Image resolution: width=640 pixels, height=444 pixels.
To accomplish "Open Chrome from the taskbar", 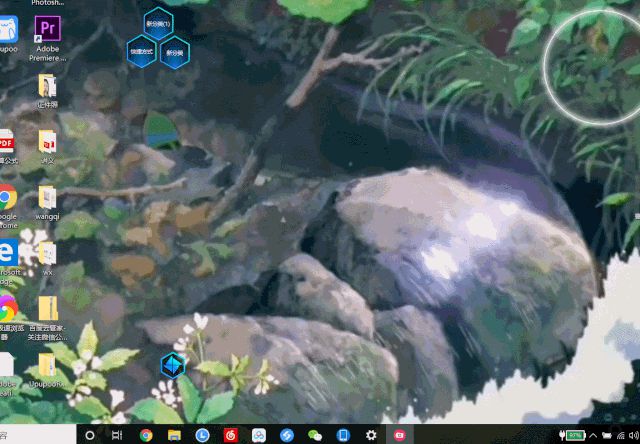I will (x=146, y=435).
